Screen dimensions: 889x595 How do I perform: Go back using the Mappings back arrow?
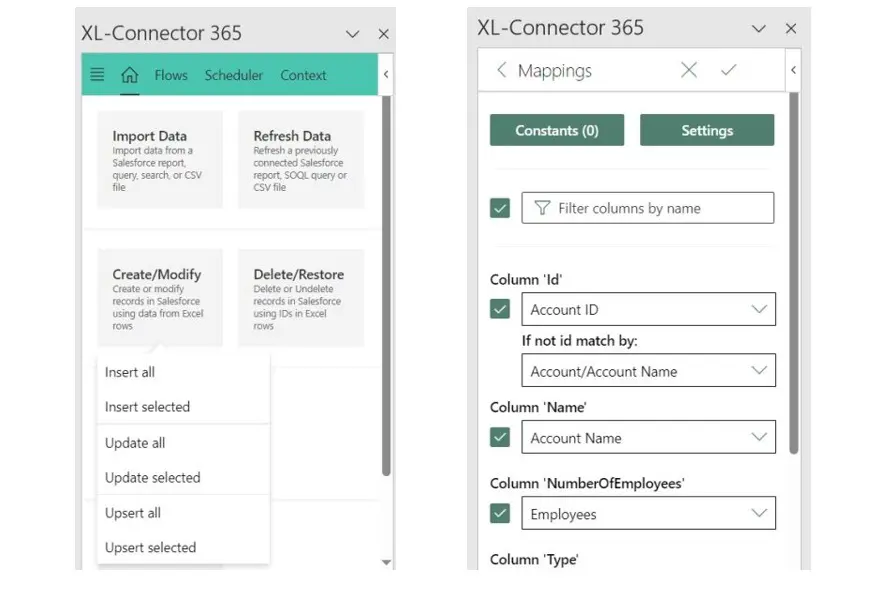[x=500, y=70]
